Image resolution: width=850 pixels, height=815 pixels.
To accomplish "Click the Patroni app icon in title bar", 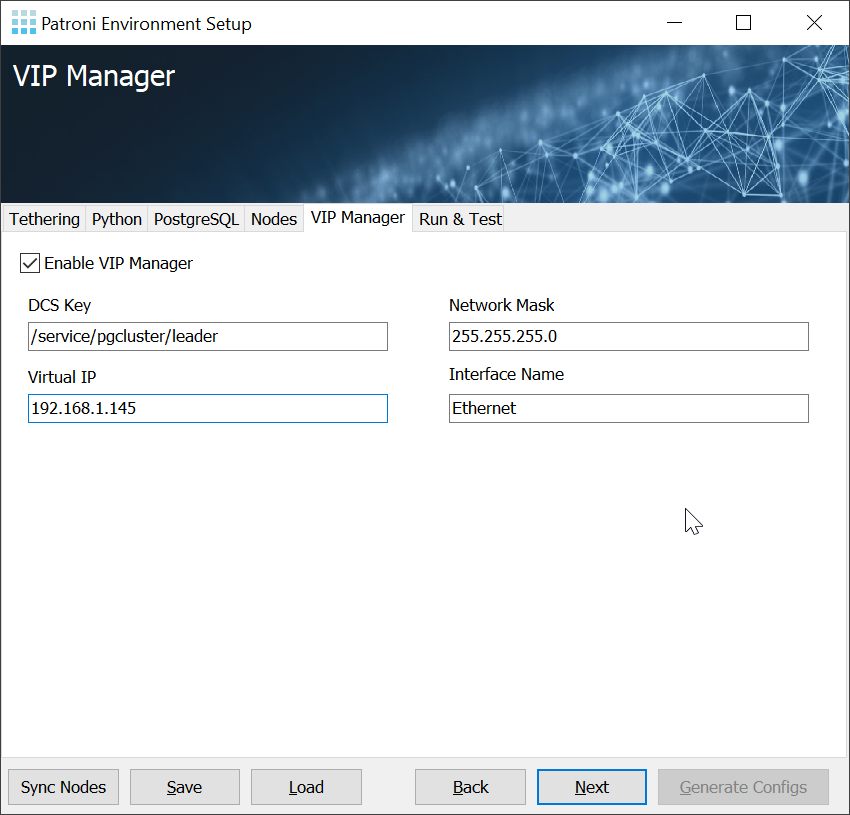I will pos(23,23).
